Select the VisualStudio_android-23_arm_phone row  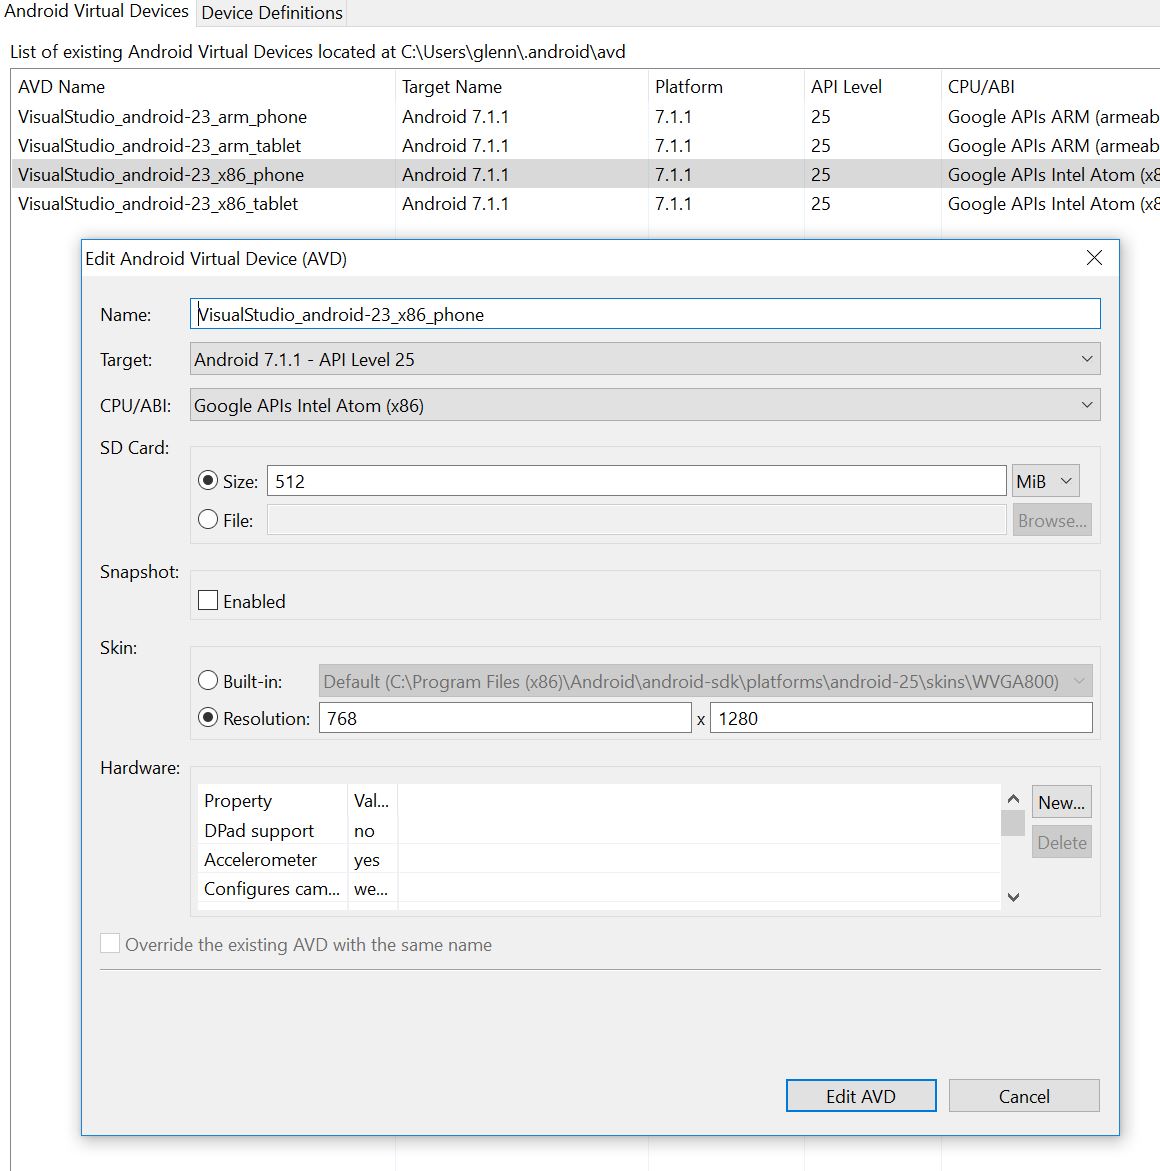586,117
